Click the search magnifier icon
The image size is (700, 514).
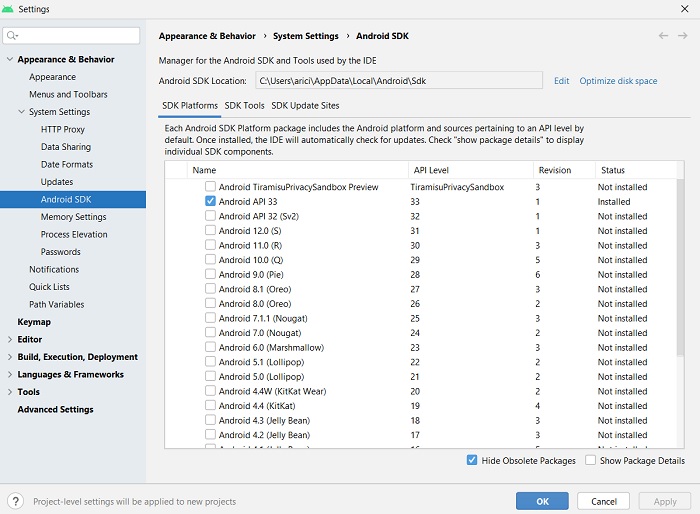click(x=12, y=36)
